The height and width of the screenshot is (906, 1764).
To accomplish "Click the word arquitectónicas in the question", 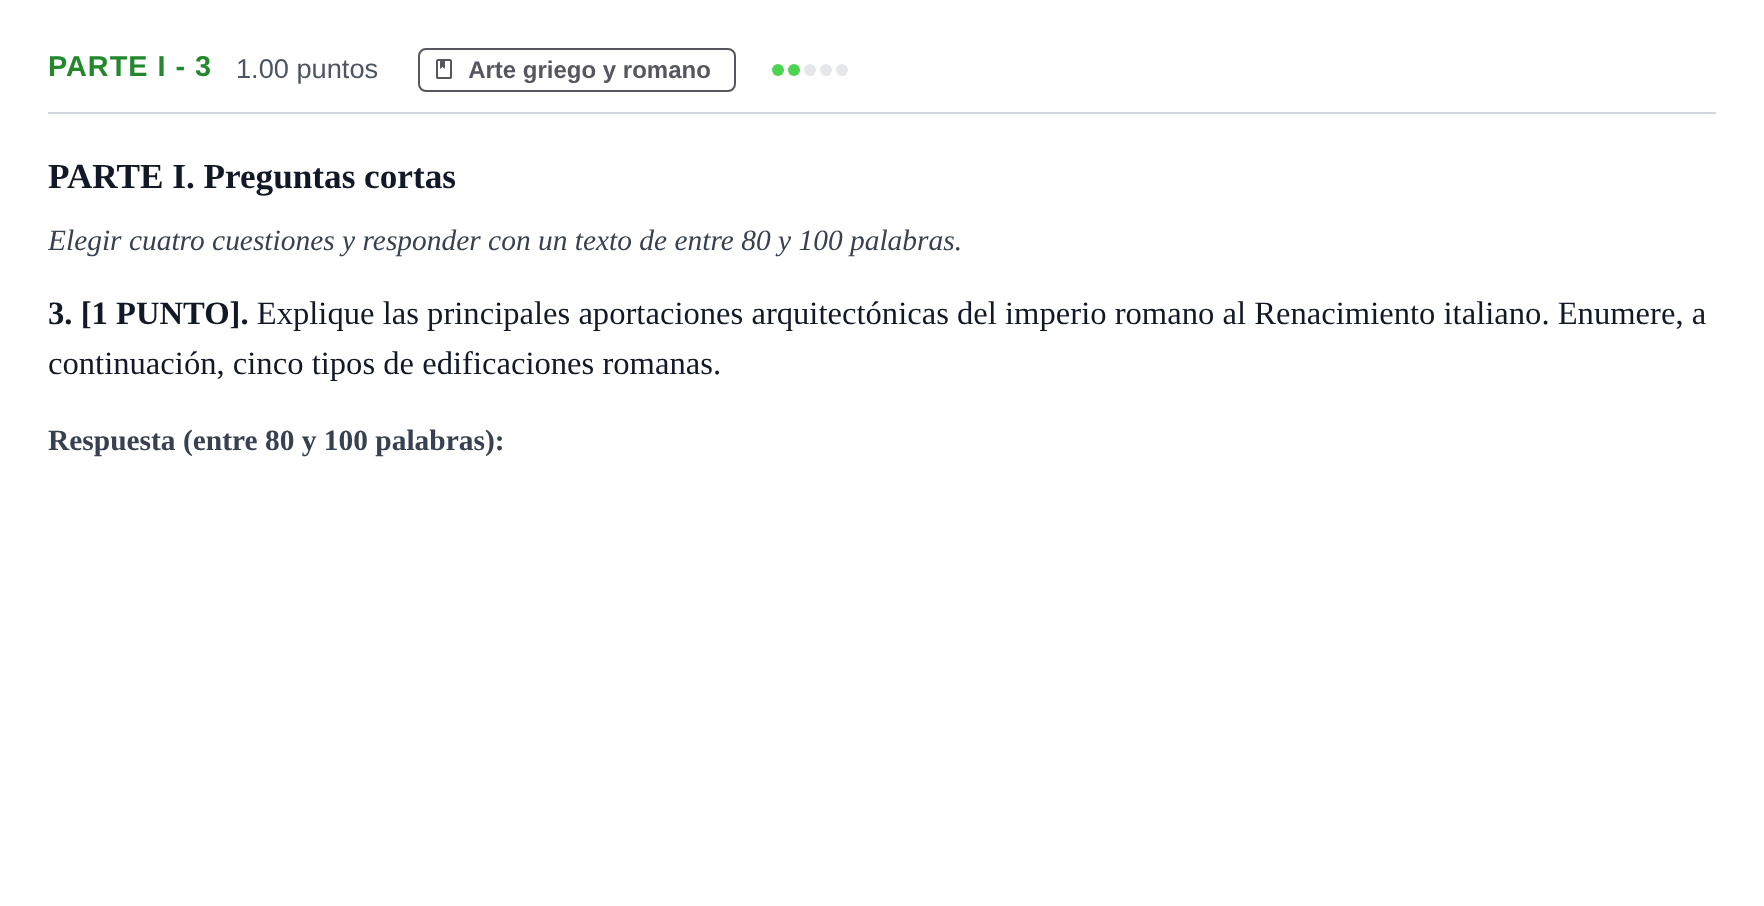I will (x=850, y=314).
